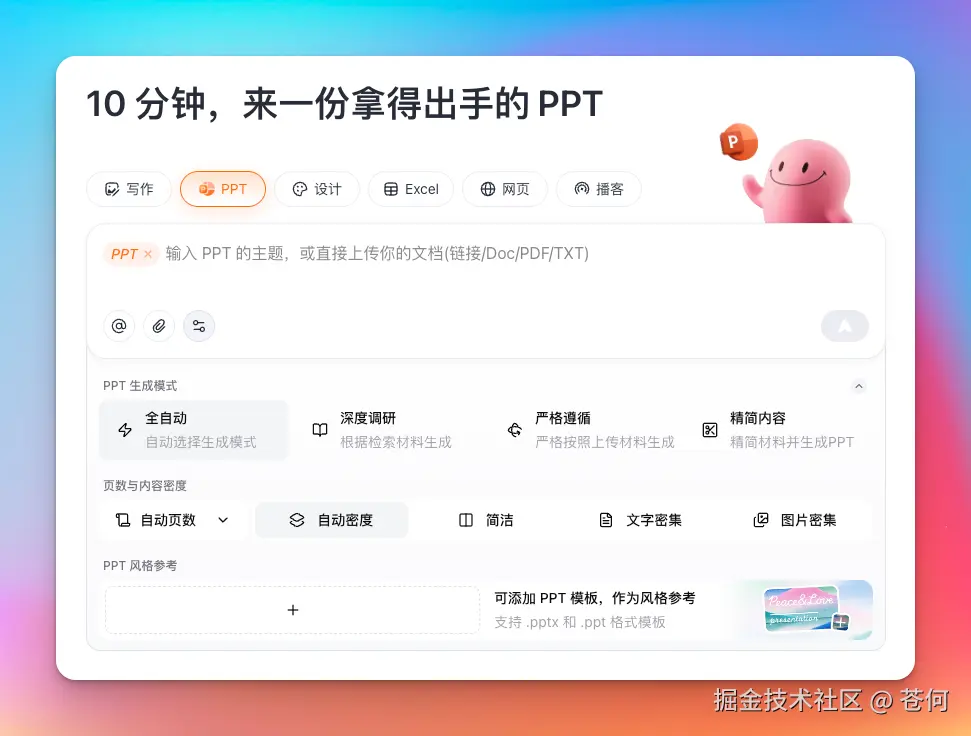Click the 文字密集 document icon
Image resolution: width=971 pixels, height=736 pixels.
tap(606, 519)
